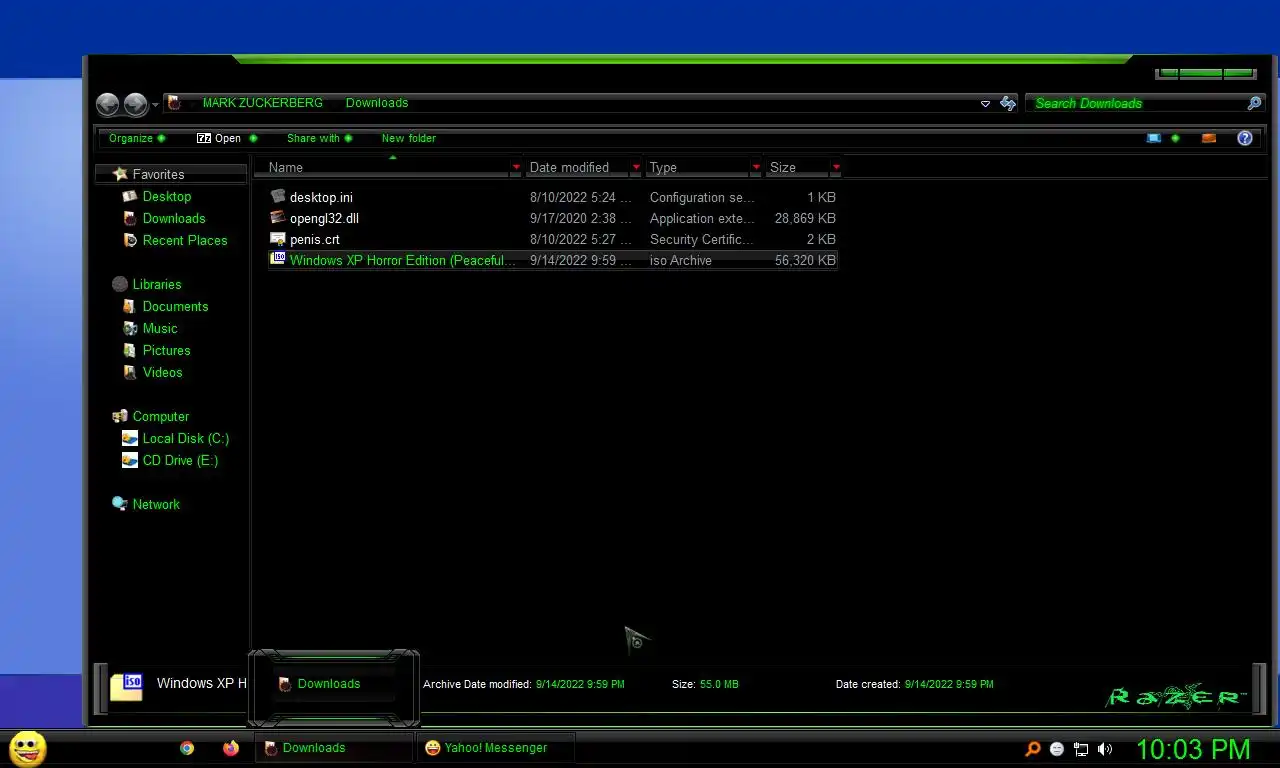
Task: Sort by the Size column header
Action: [797, 167]
